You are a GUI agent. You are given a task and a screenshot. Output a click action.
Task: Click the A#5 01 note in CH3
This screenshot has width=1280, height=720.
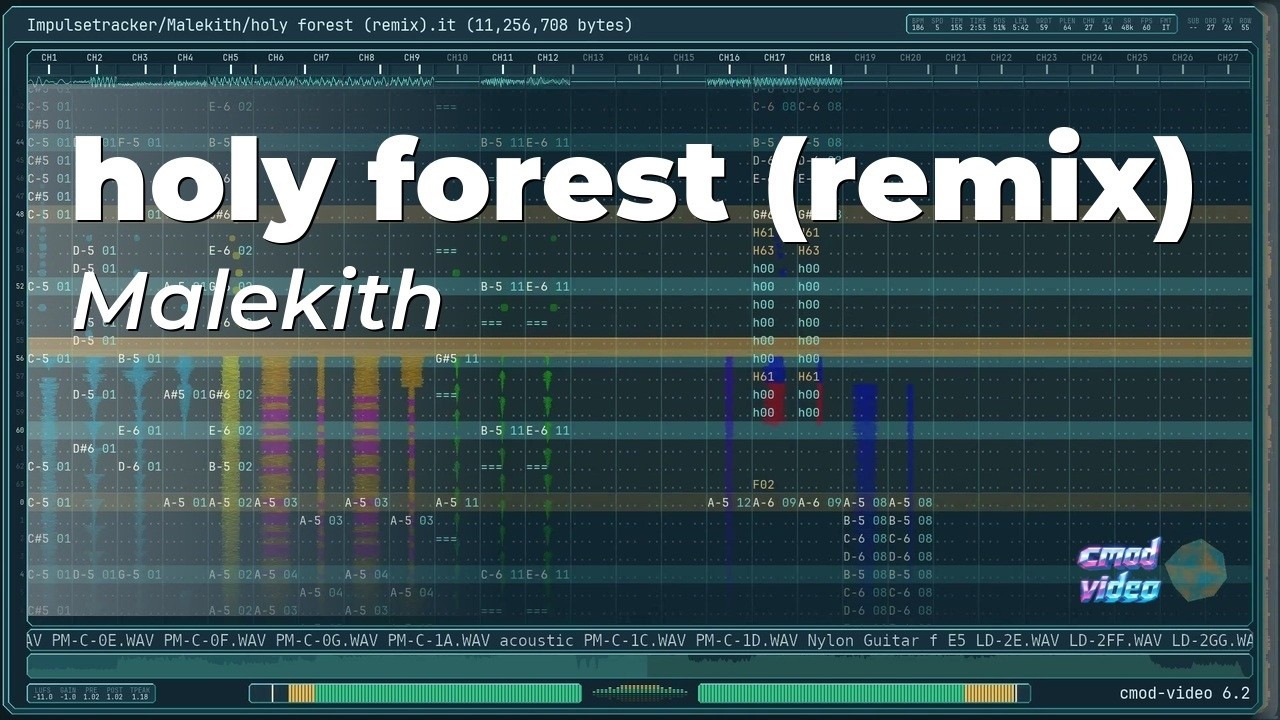185,394
